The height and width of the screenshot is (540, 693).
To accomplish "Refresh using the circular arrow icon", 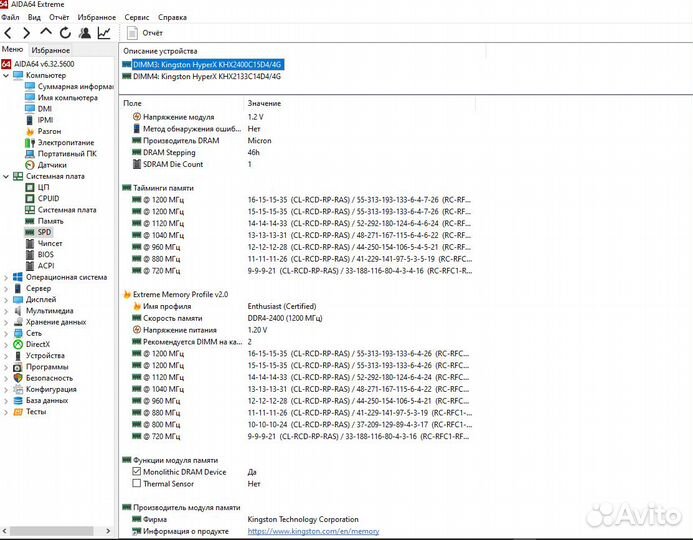I will [x=65, y=33].
